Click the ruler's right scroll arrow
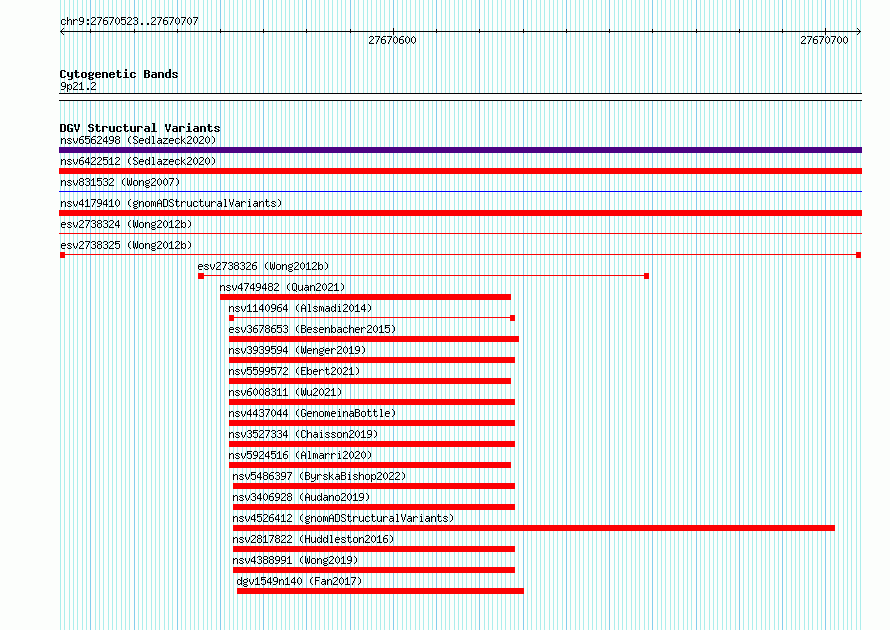This screenshot has height=630, width=890. (859, 31)
